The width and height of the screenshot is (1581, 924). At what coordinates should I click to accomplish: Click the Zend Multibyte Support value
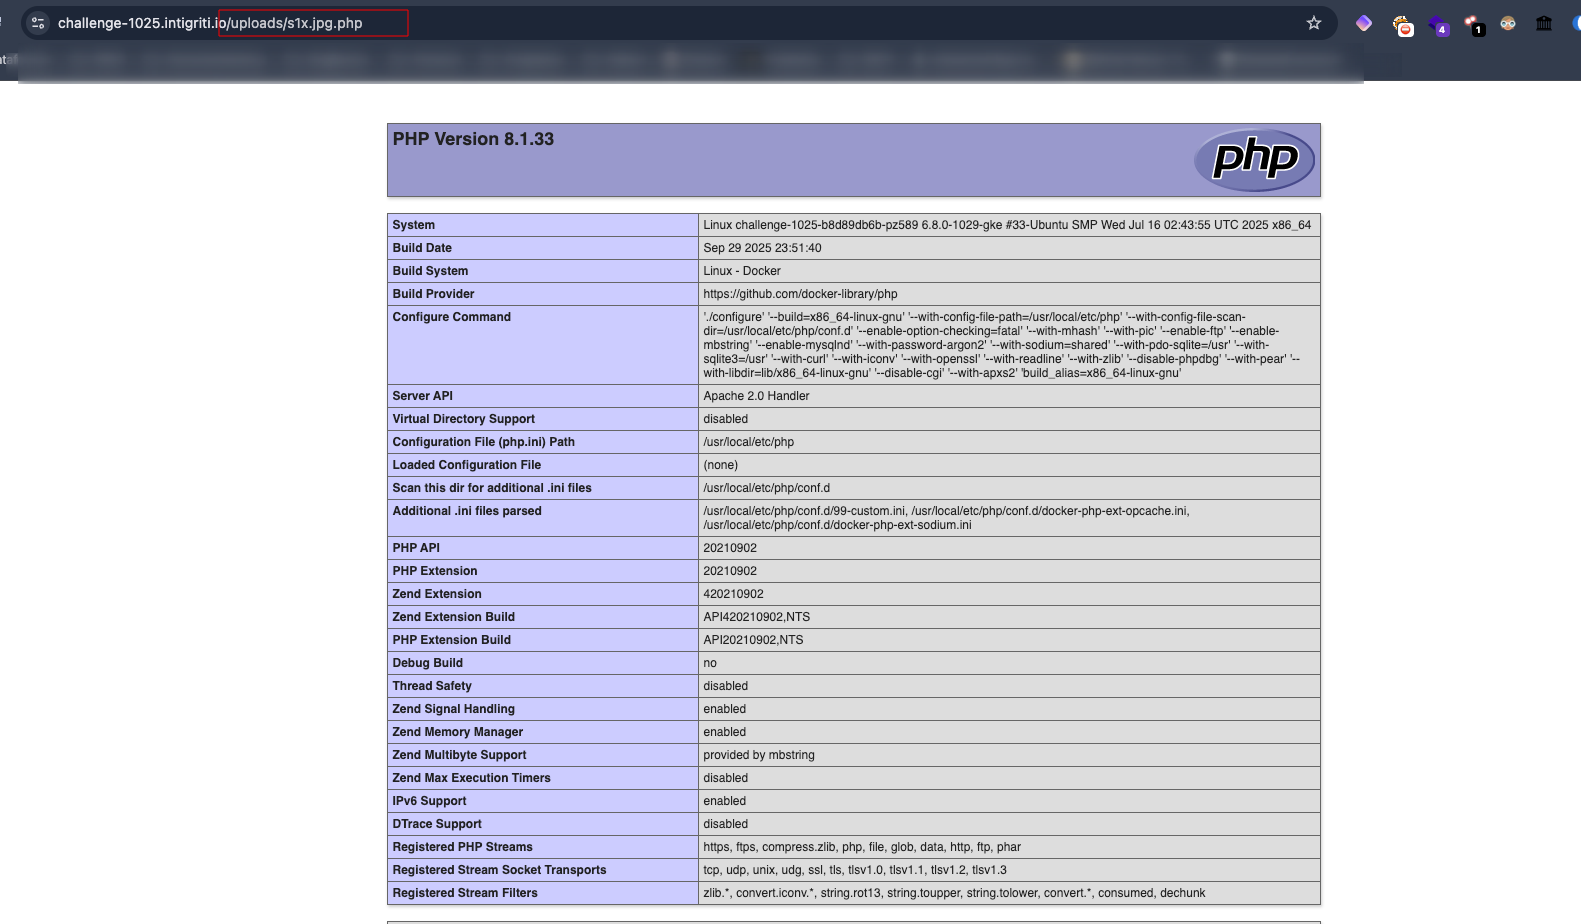click(x=758, y=755)
